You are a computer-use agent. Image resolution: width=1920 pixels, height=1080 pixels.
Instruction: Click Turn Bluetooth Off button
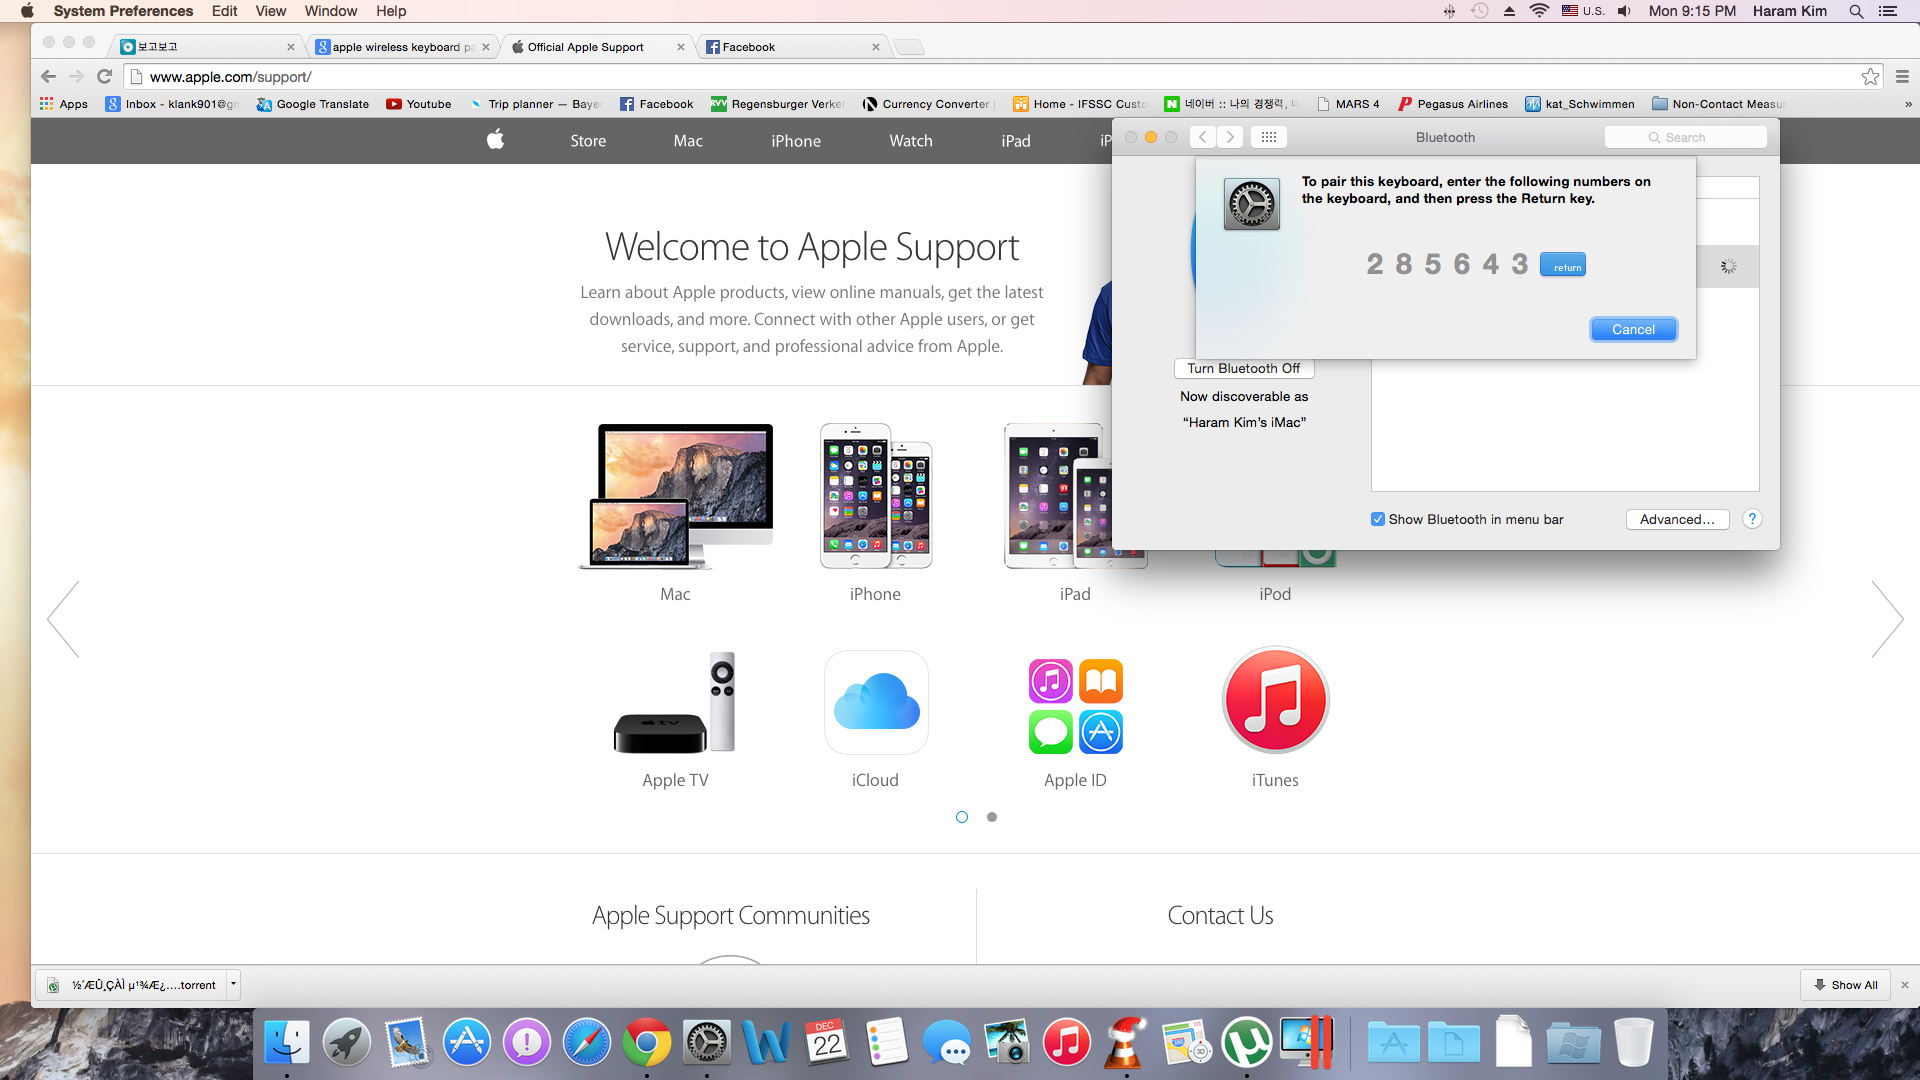1243,368
